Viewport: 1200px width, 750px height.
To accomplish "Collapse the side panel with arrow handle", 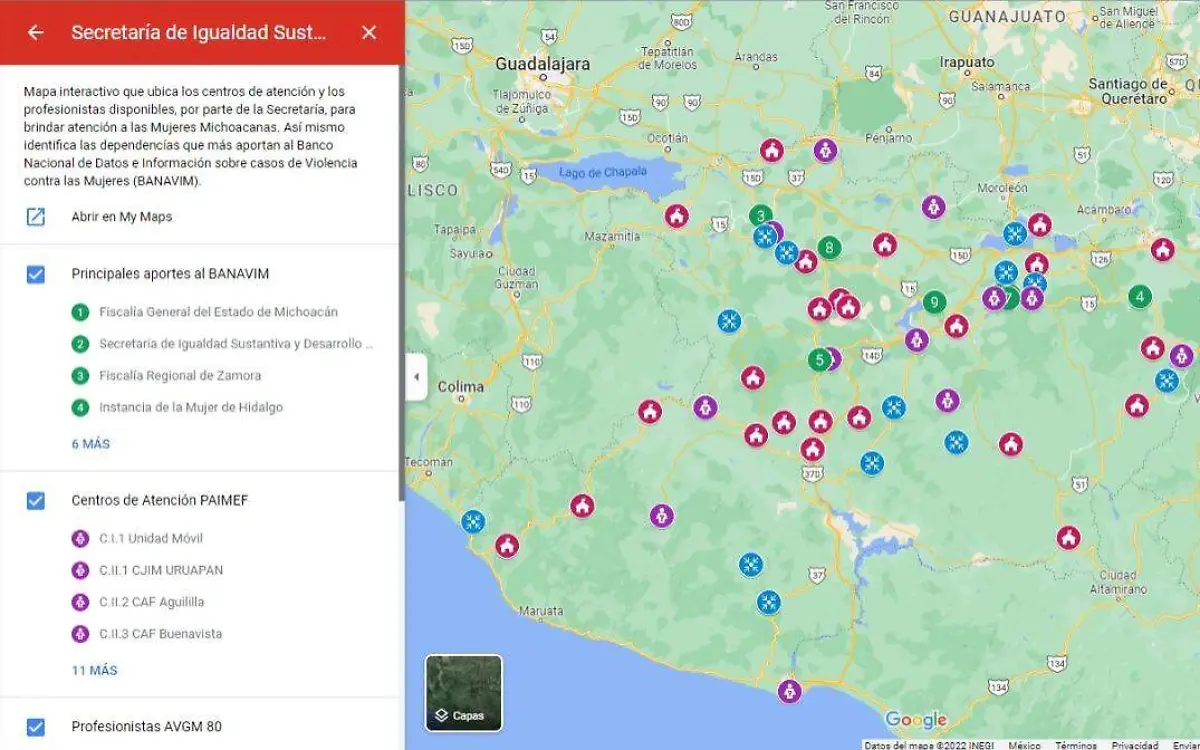I will point(416,377).
